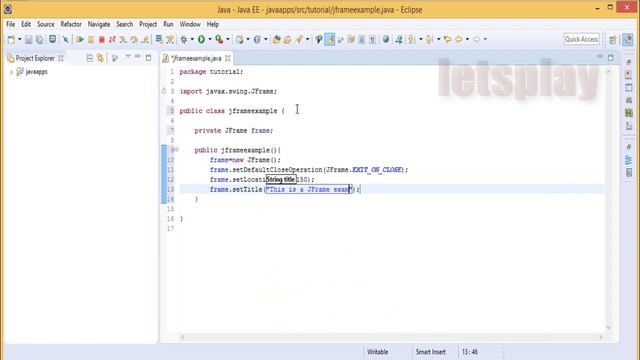The height and width of the screenshot is (360, 640).
Task: Minimize the editor area
Action: pyautogui.click(x=600, y=57)
